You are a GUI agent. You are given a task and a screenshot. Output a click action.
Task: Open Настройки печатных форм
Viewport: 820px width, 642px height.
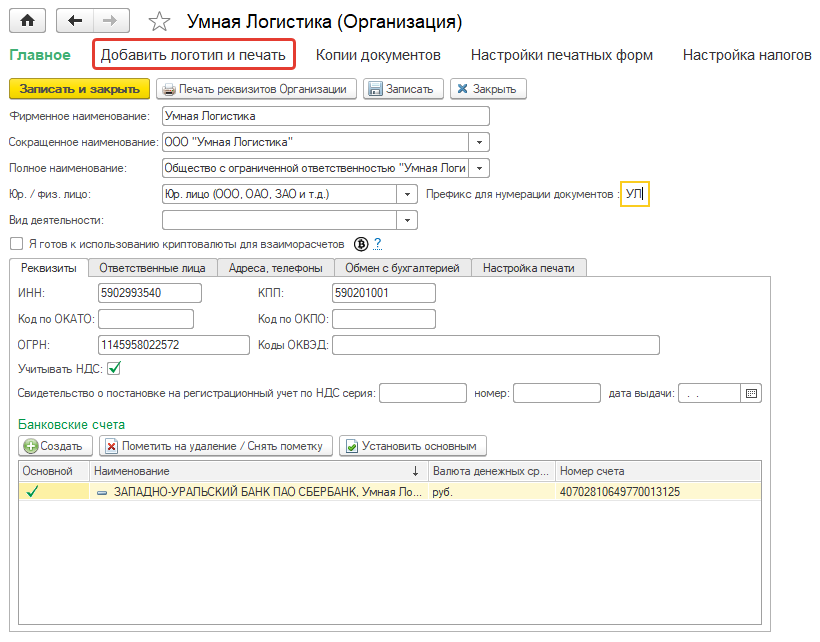click(x=562, y=55)
